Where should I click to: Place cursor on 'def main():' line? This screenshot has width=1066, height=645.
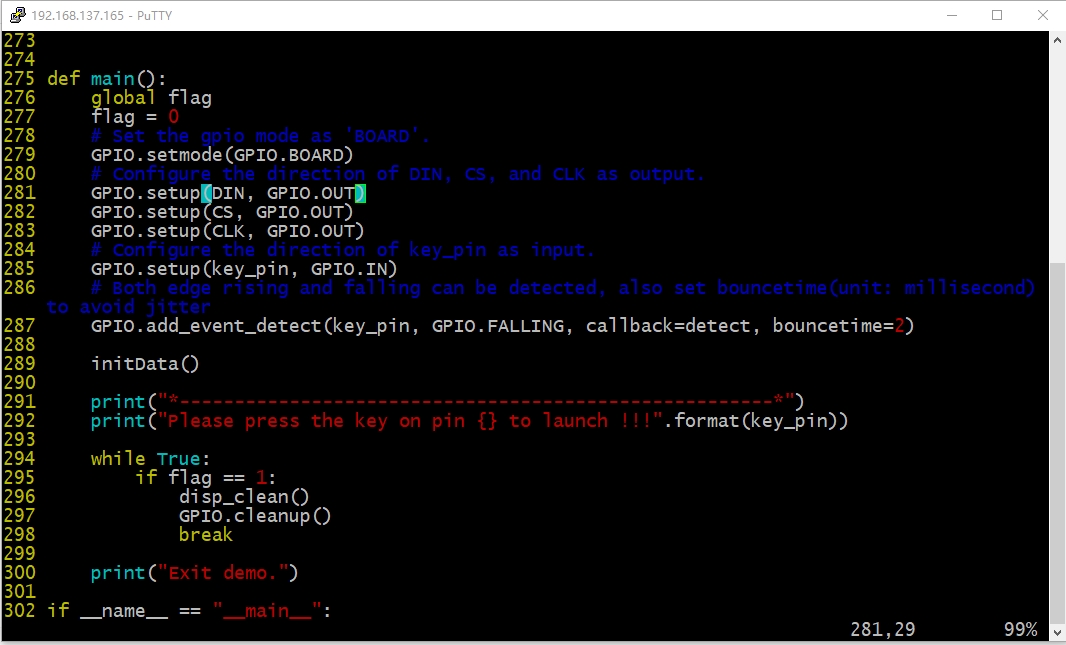pos(107,79)
